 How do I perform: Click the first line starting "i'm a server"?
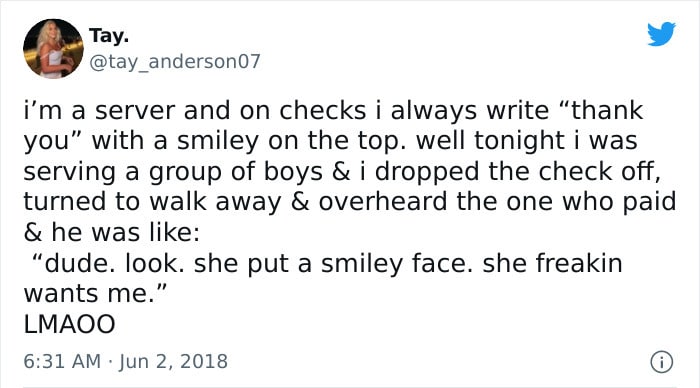point(333,111)
